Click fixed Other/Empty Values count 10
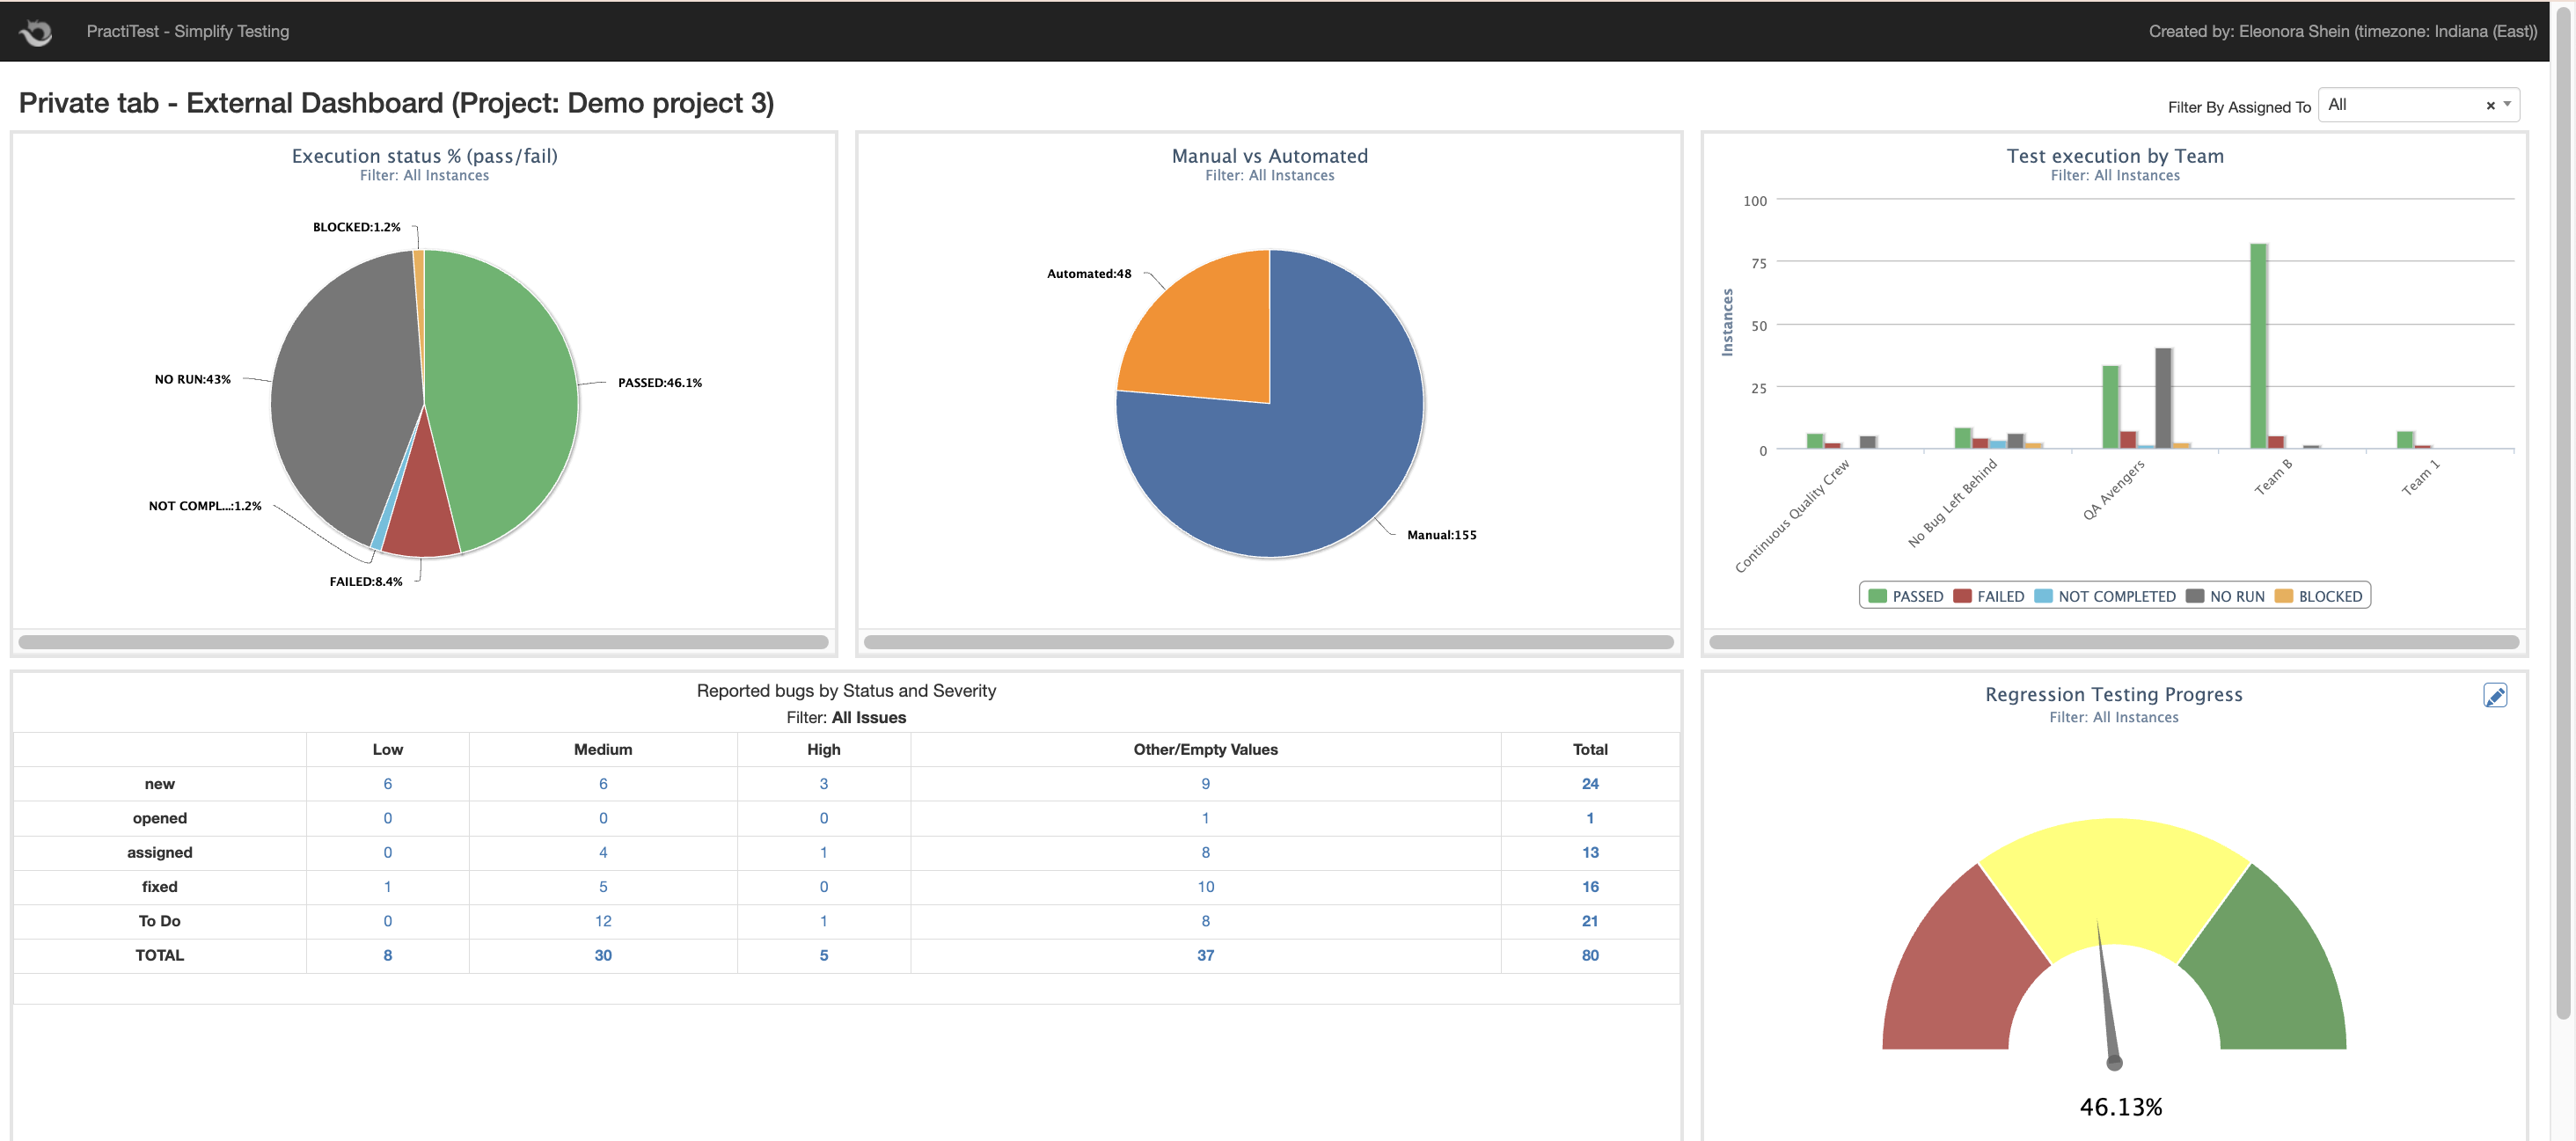The width and height of the screenshot is (2576, 1141). point(1205,887)
